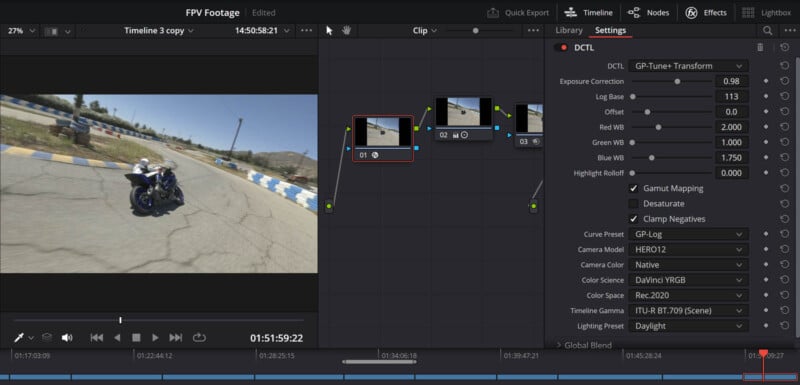Open the timecode 14:50:58:21 dropdown

click(x=262, y=31)
